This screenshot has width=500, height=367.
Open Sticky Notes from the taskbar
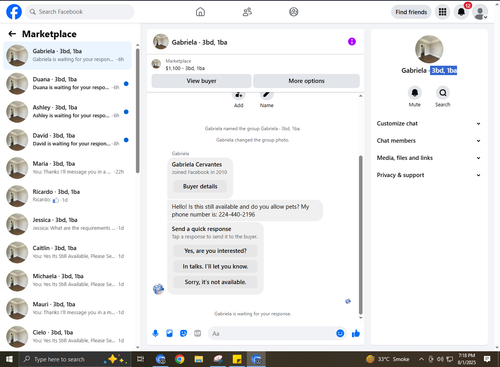click(237, 359)
